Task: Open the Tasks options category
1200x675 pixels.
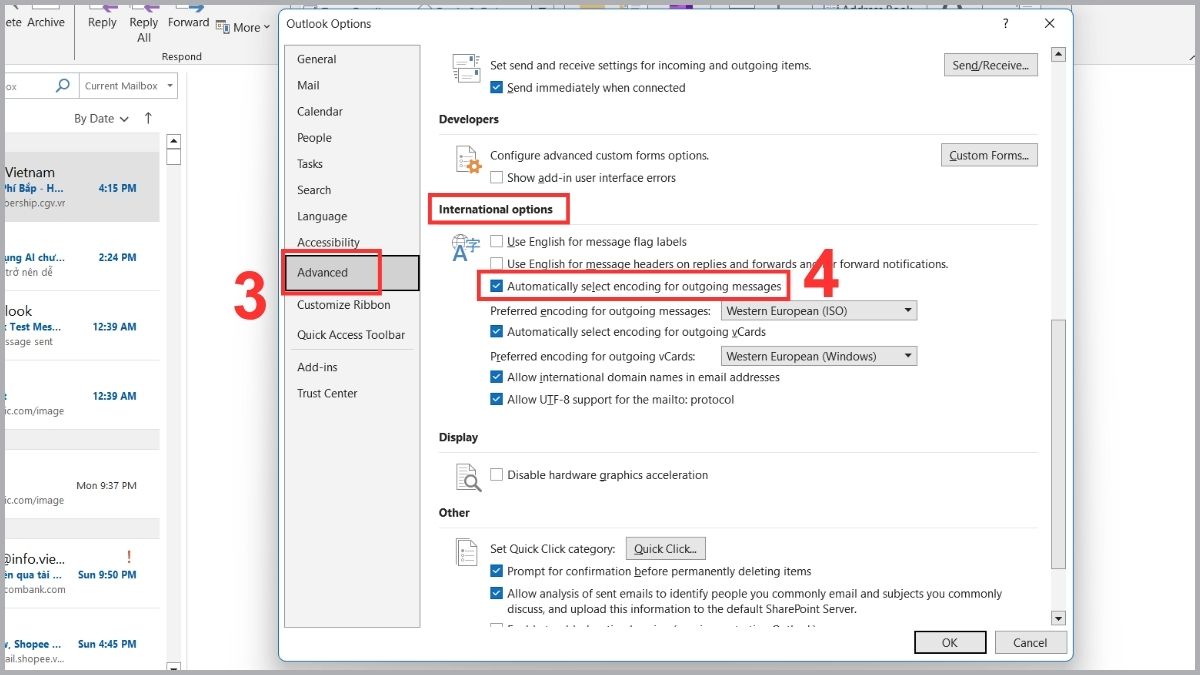Action: (x=310, y=164)
